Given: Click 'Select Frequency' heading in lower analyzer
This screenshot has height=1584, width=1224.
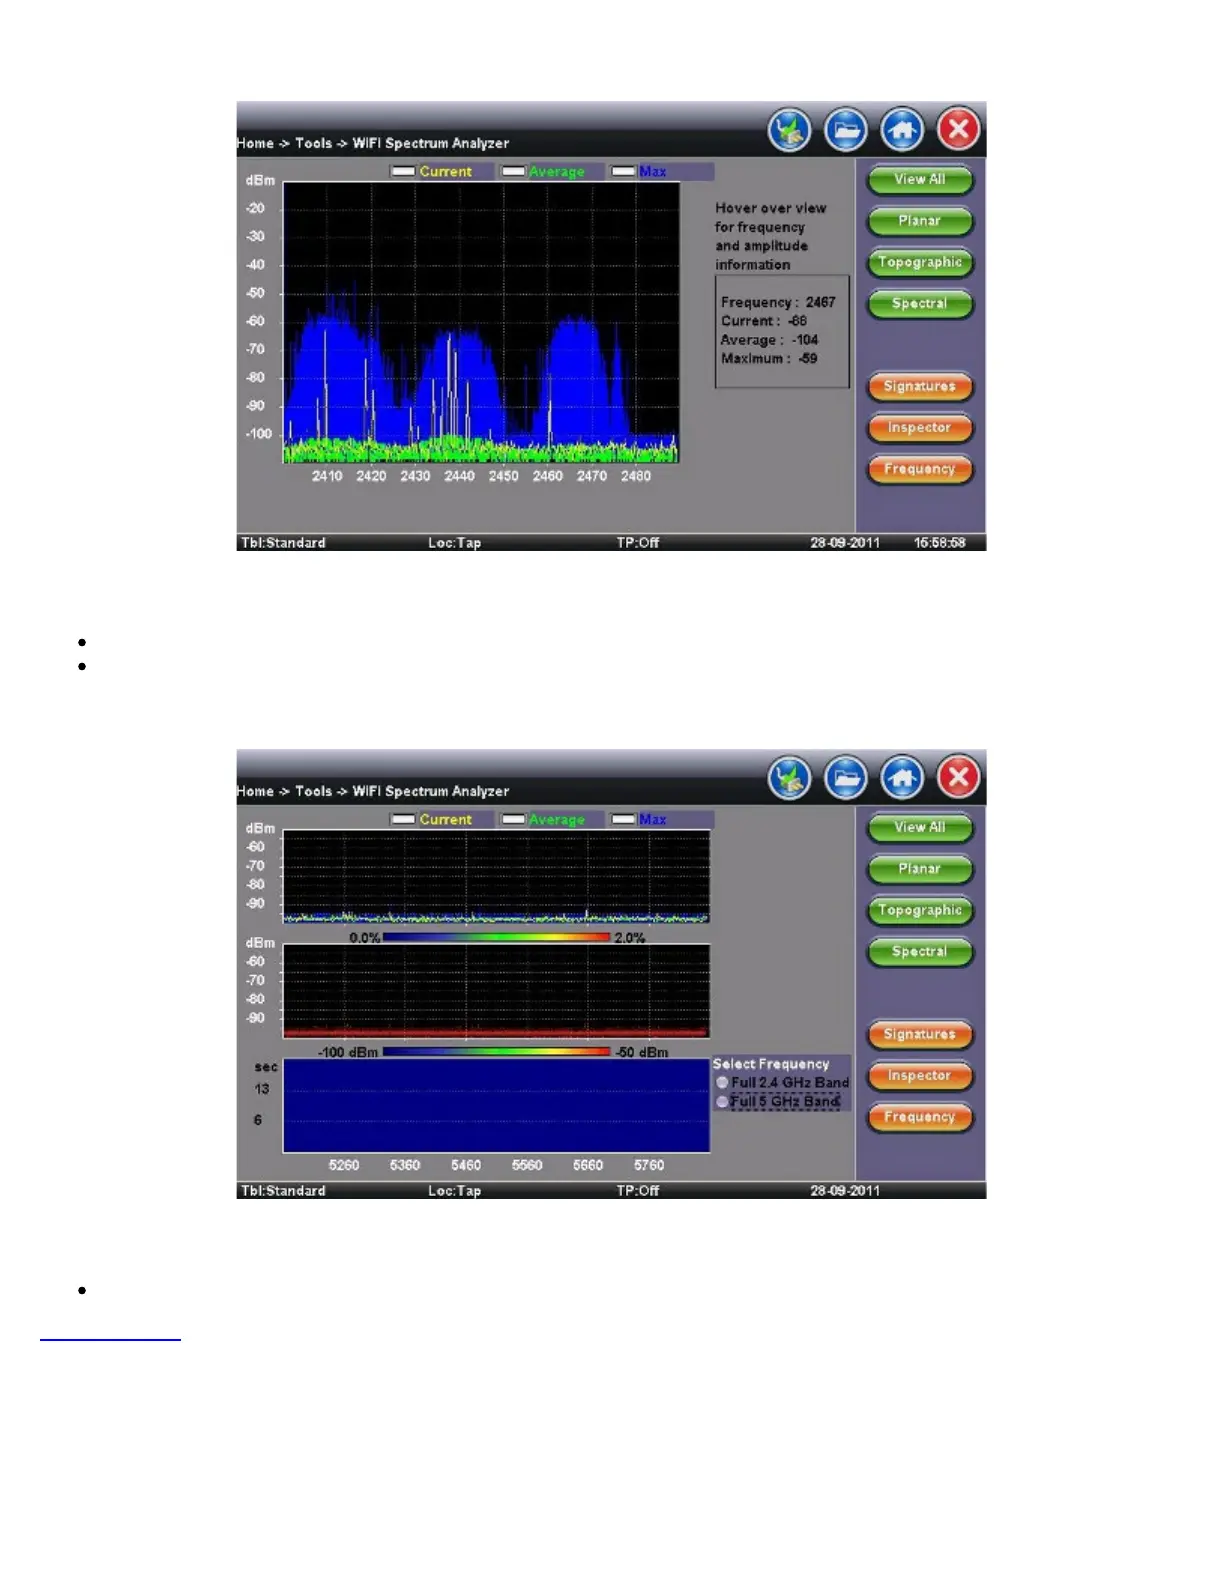Looking at the screenshot, I should point(771,1064).
